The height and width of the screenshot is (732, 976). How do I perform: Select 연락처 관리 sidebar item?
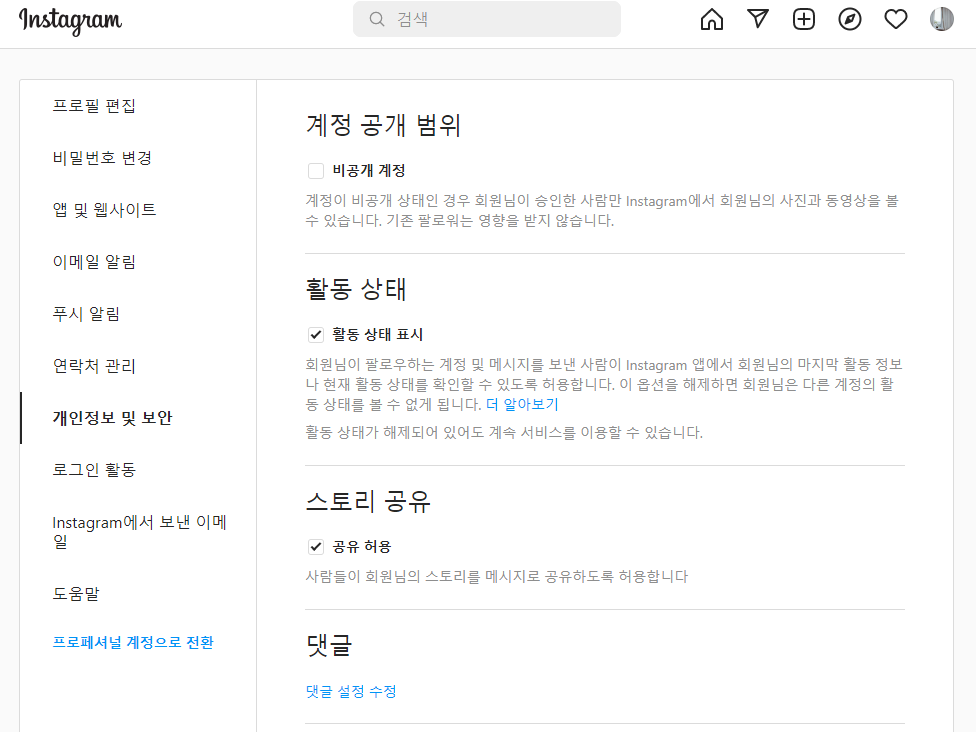(94, 366)
